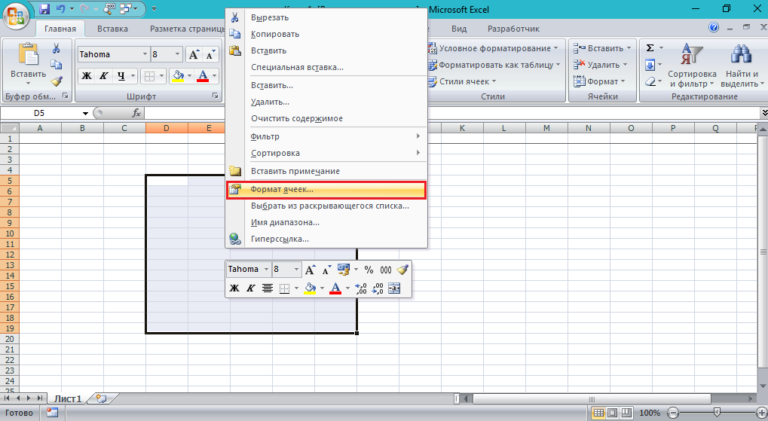Cut selection using ribbon scissors icon
Image resolution: width=768 pixels, height=421 pixels.
click(56, 48)
